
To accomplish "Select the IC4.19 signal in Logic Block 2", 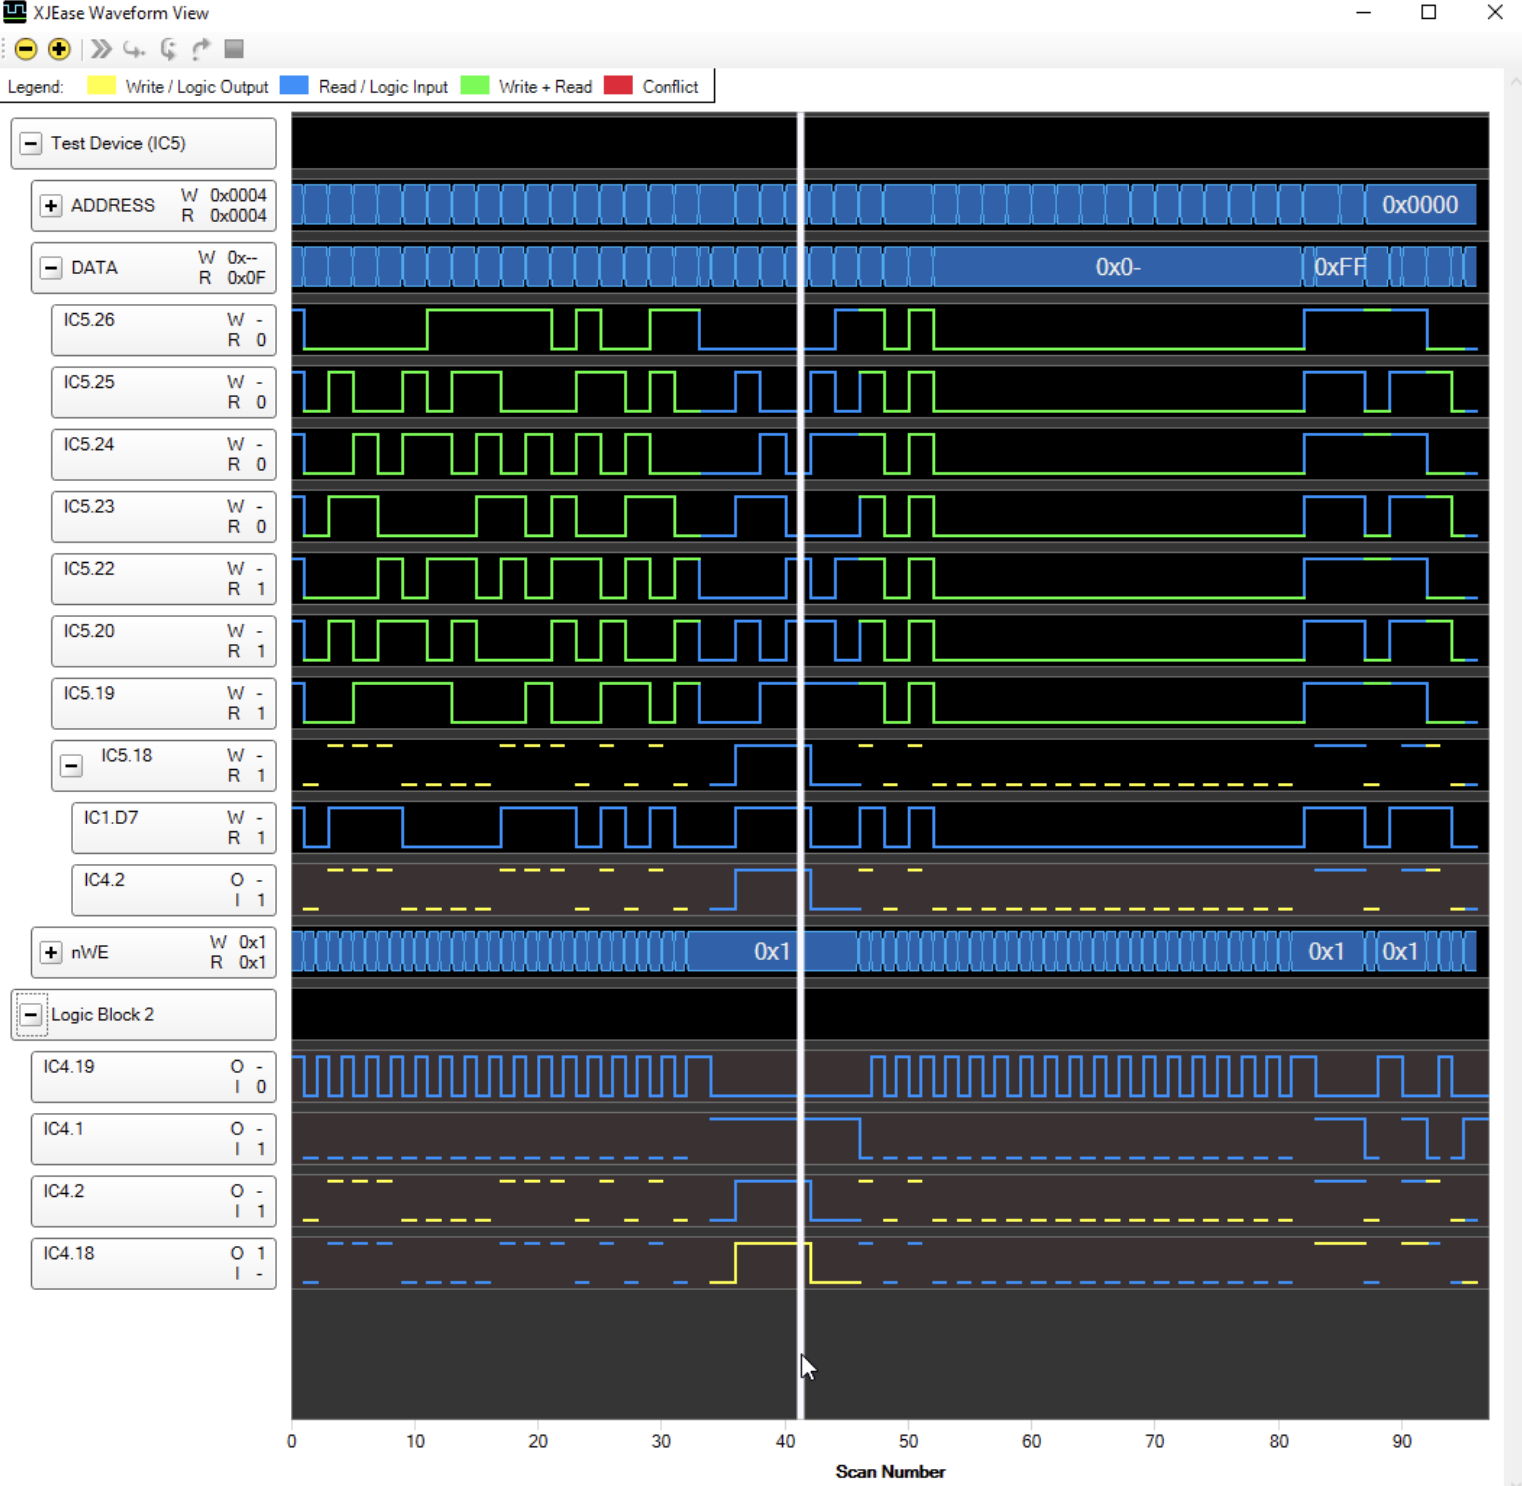I will pos(69,1067).
